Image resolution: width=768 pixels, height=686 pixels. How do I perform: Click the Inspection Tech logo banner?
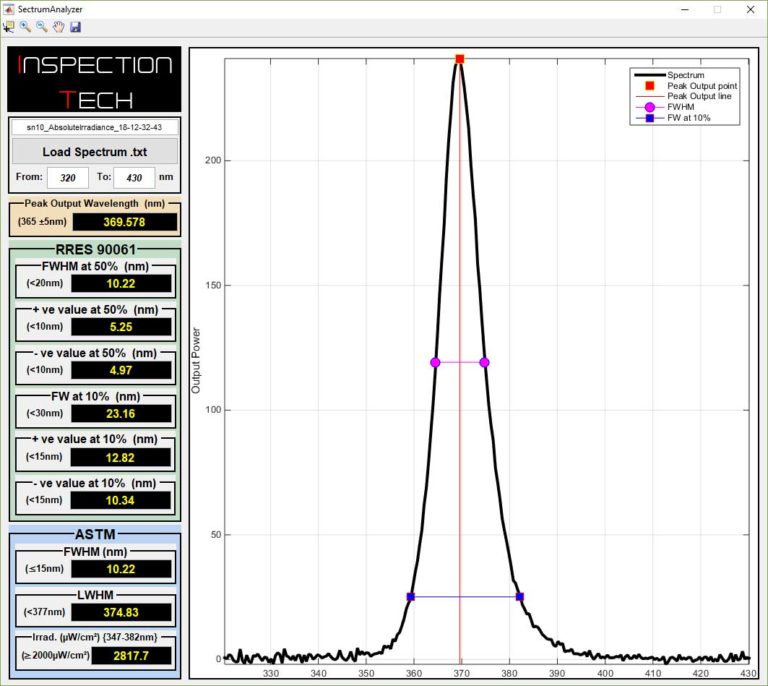pos(94,79)
